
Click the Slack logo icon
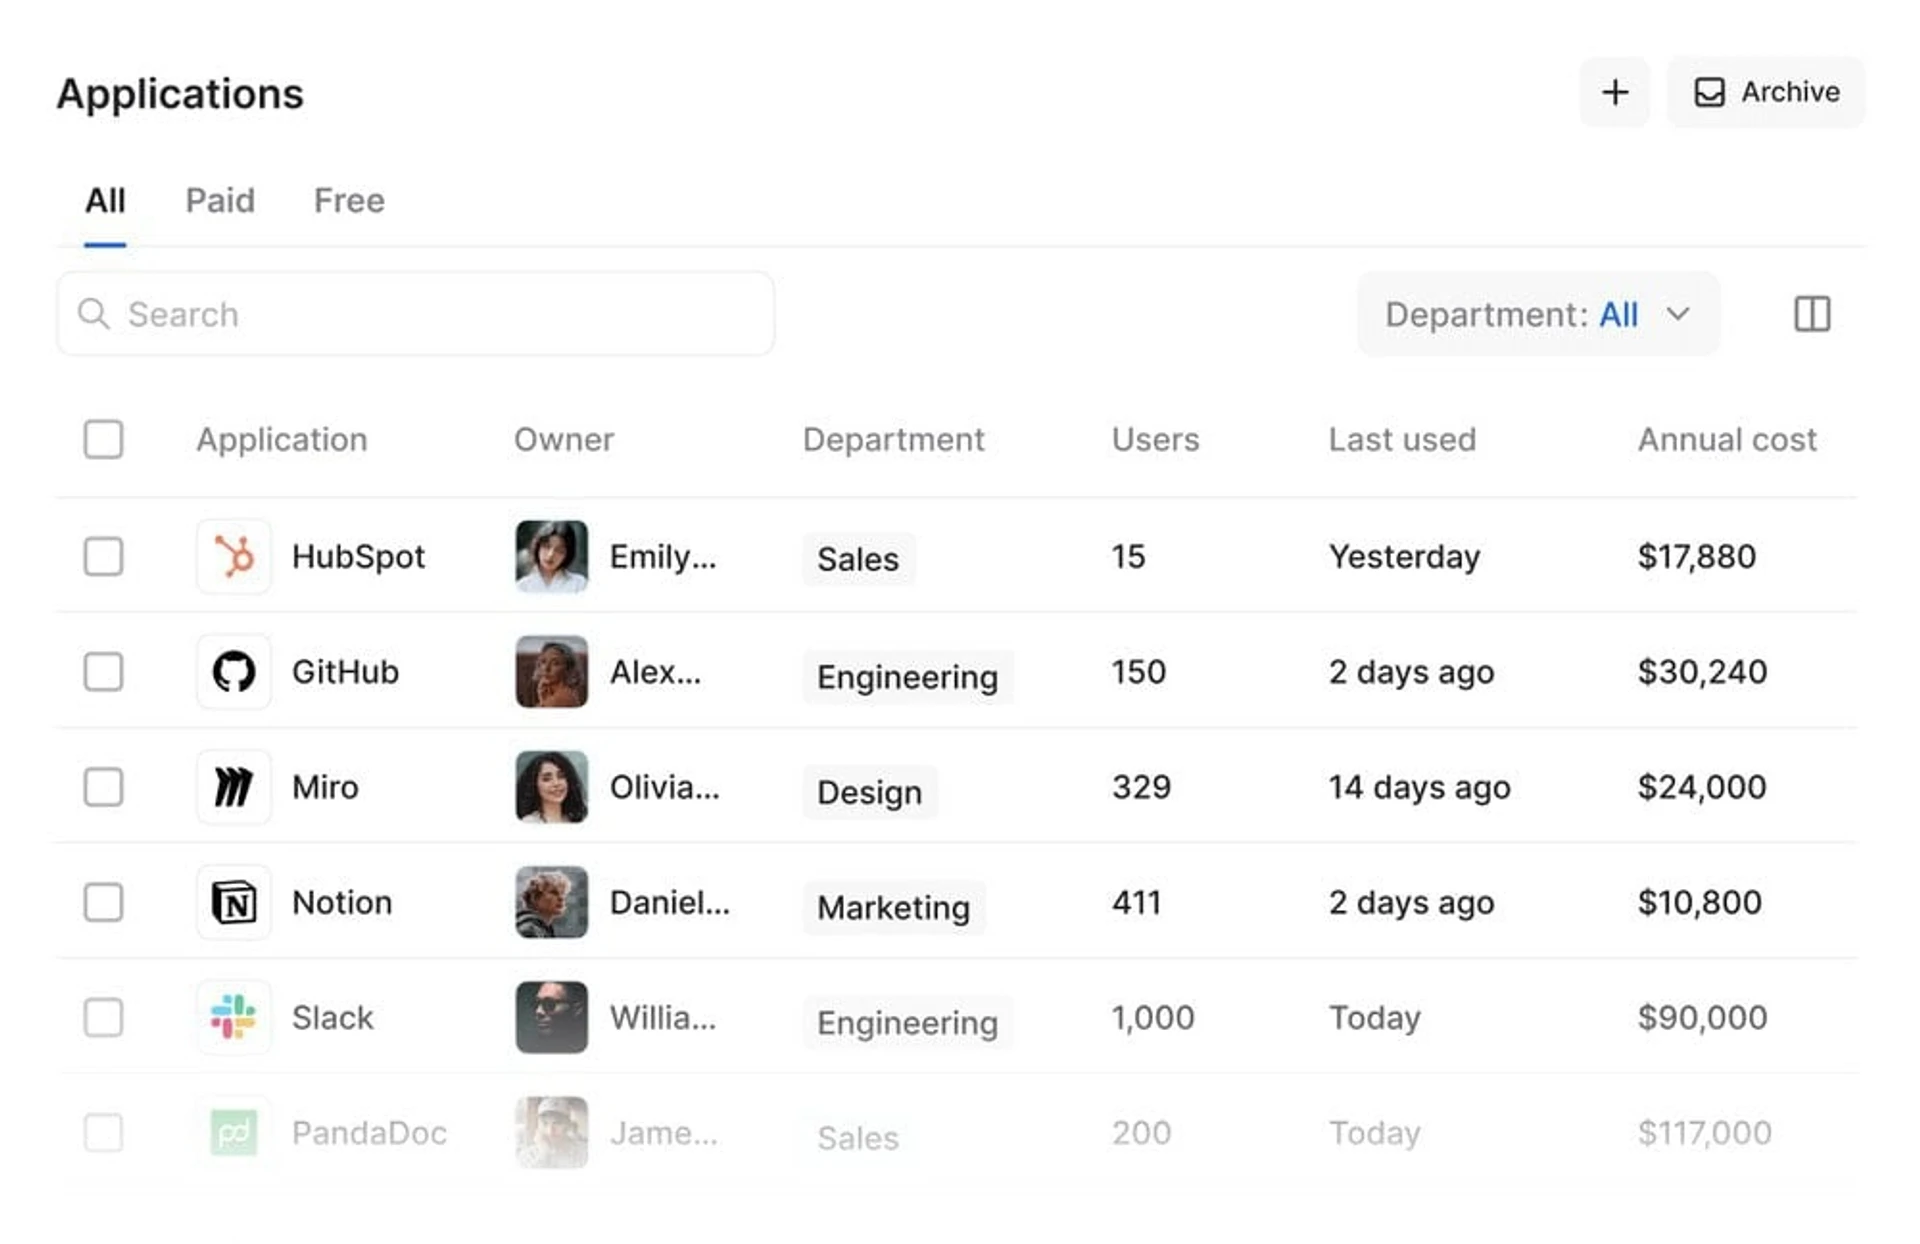(234, 1018)
